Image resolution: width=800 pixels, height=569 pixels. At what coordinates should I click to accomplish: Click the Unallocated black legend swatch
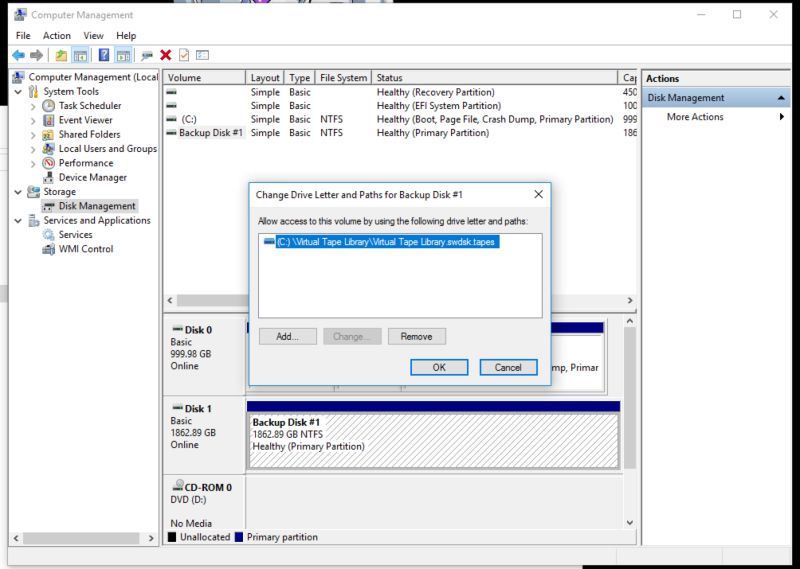click(x=172, y=537)
